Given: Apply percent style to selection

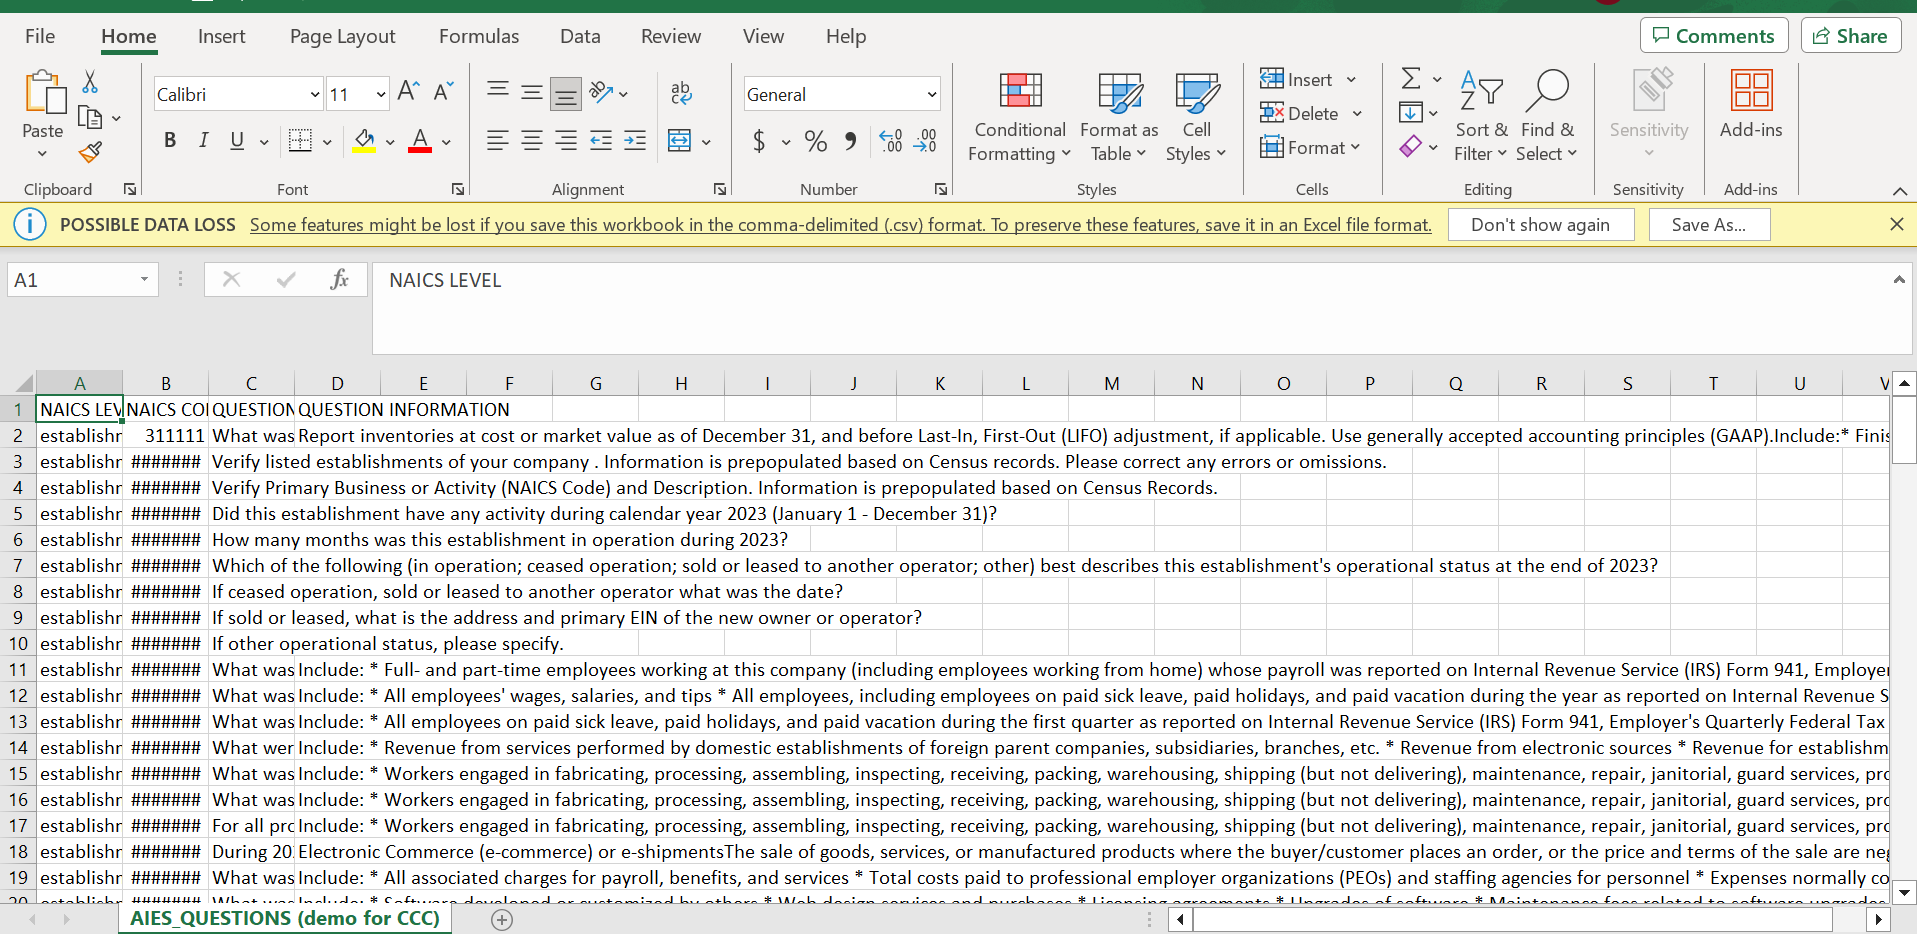Looking at the screenshot, I should point(815,141).
